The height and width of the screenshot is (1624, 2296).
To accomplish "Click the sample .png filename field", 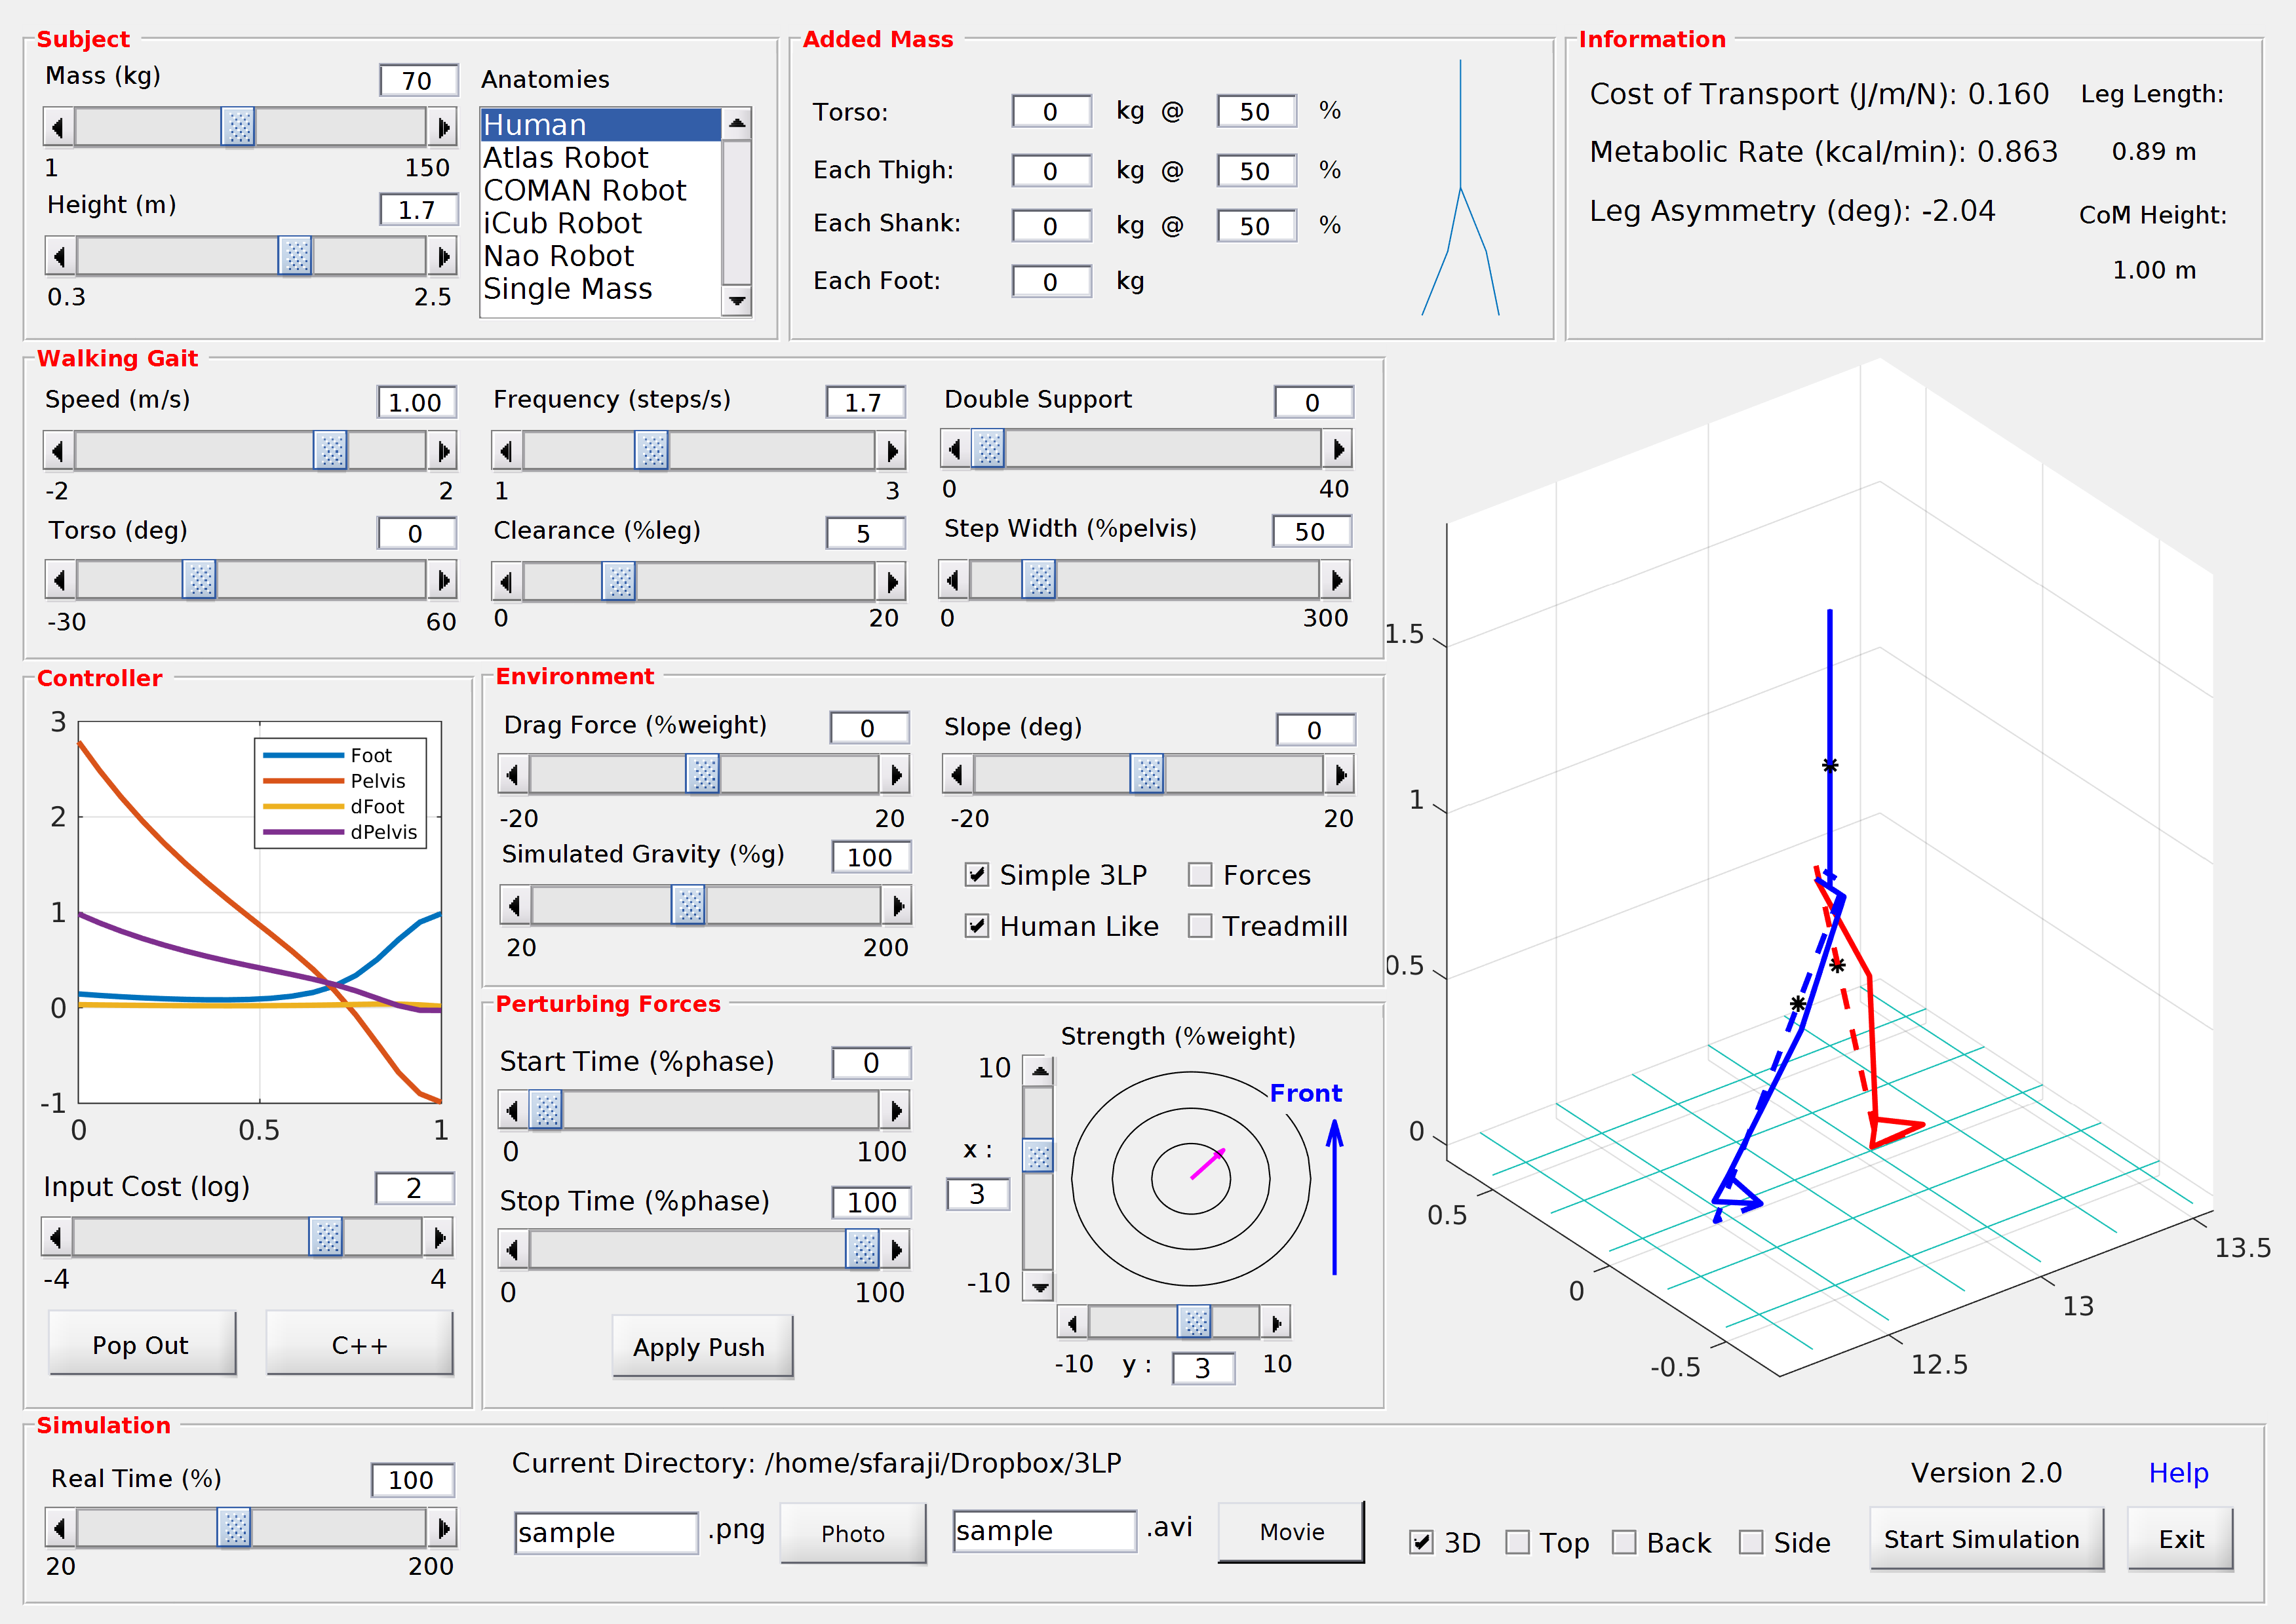I will click(606, 1532).
